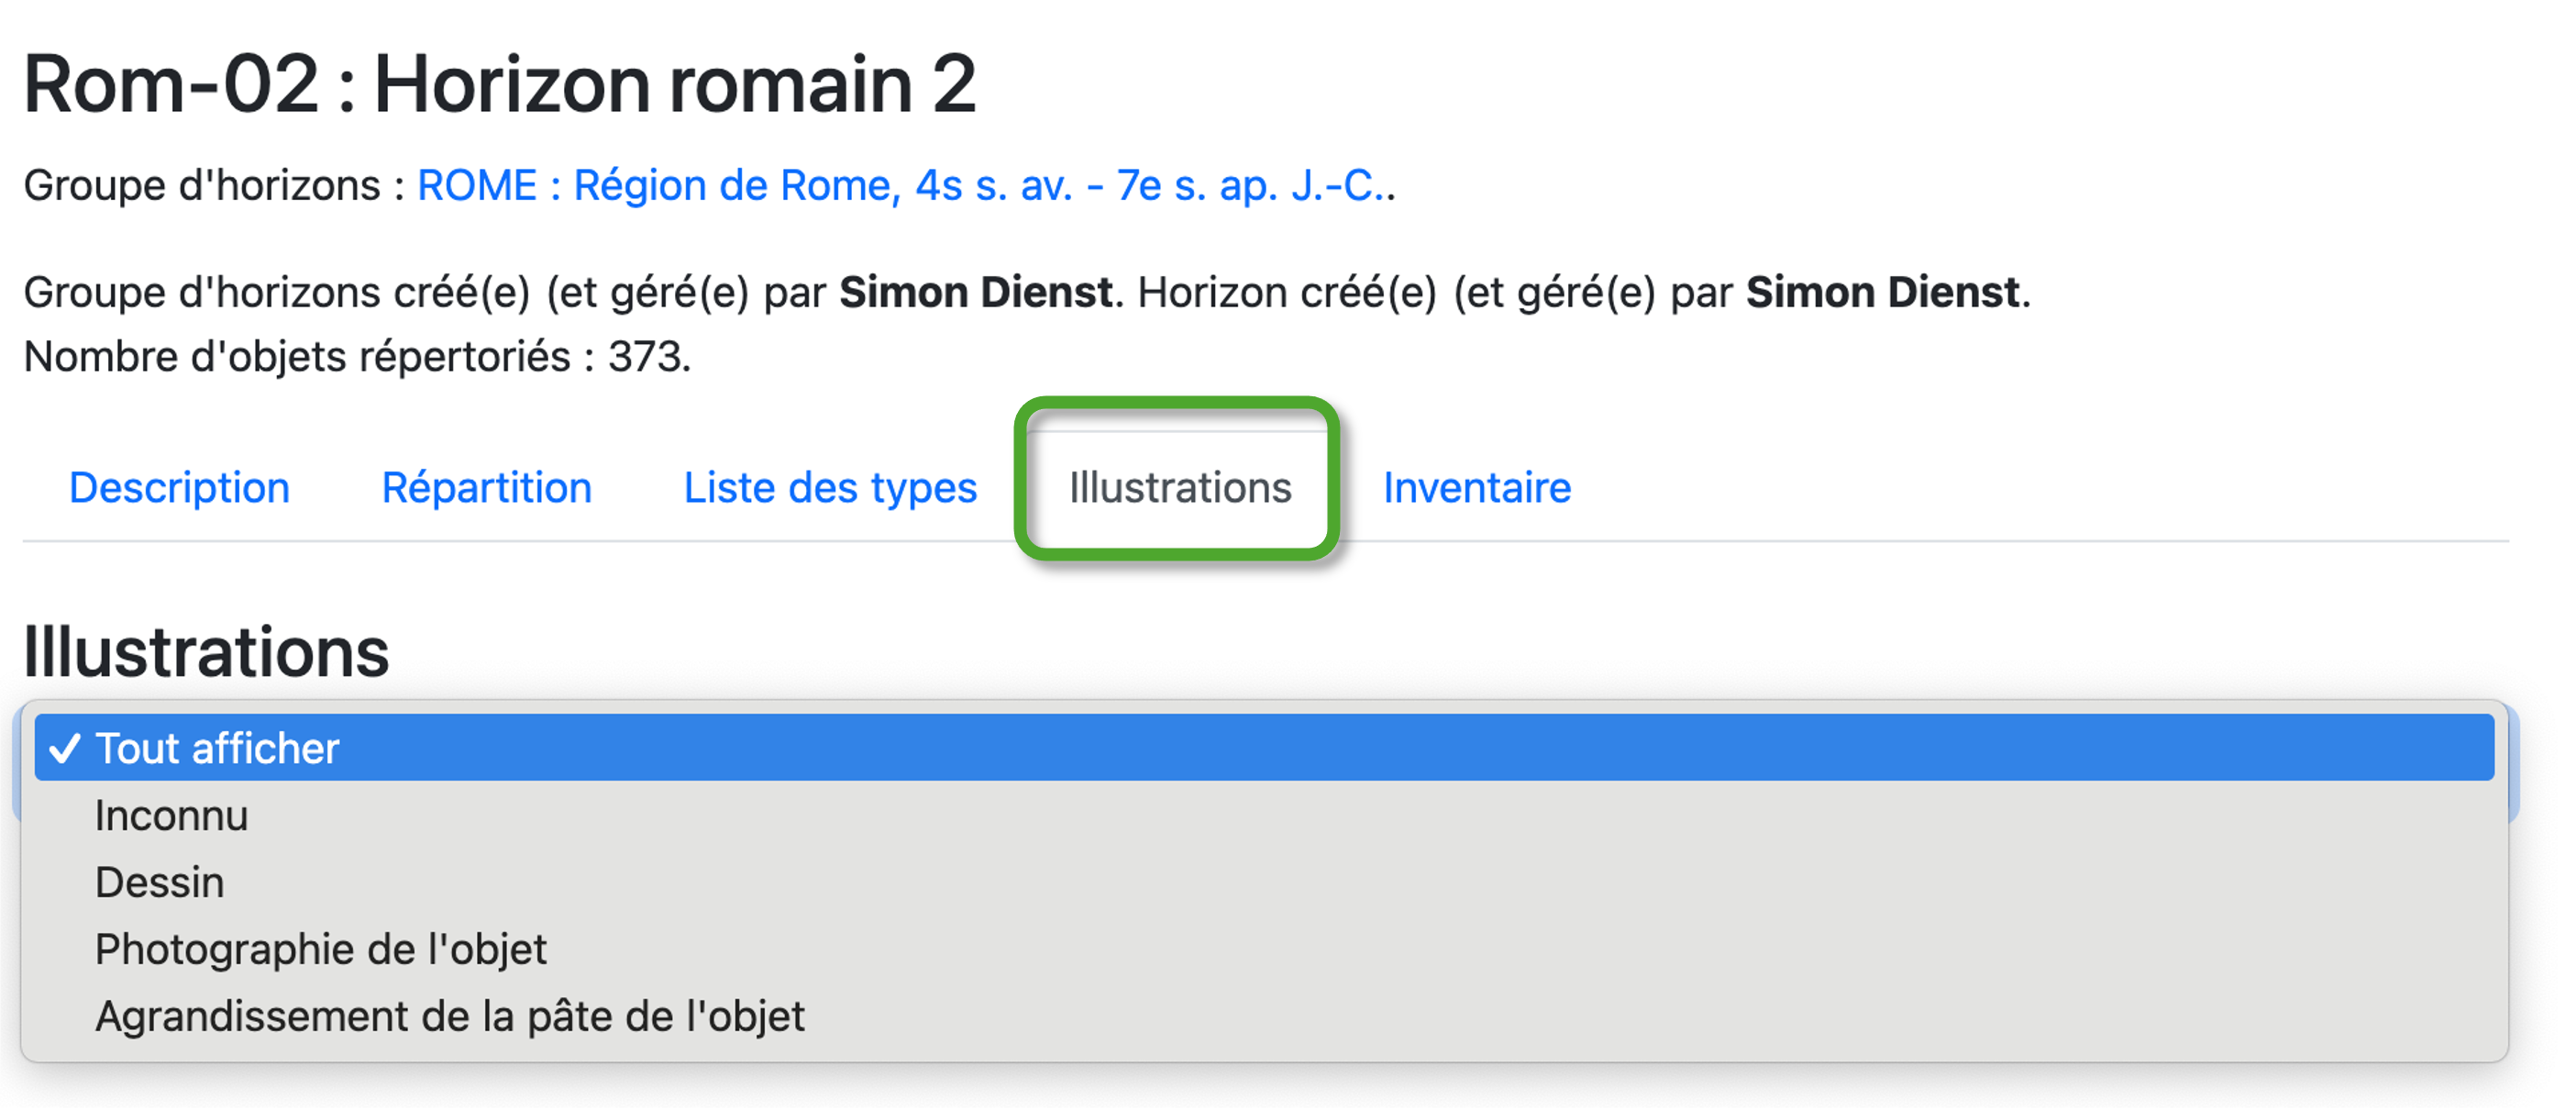The width and height of the screenshot is (2576, 1110).
Task: Click the Illustrations section heading
Action: click(206, 653)
